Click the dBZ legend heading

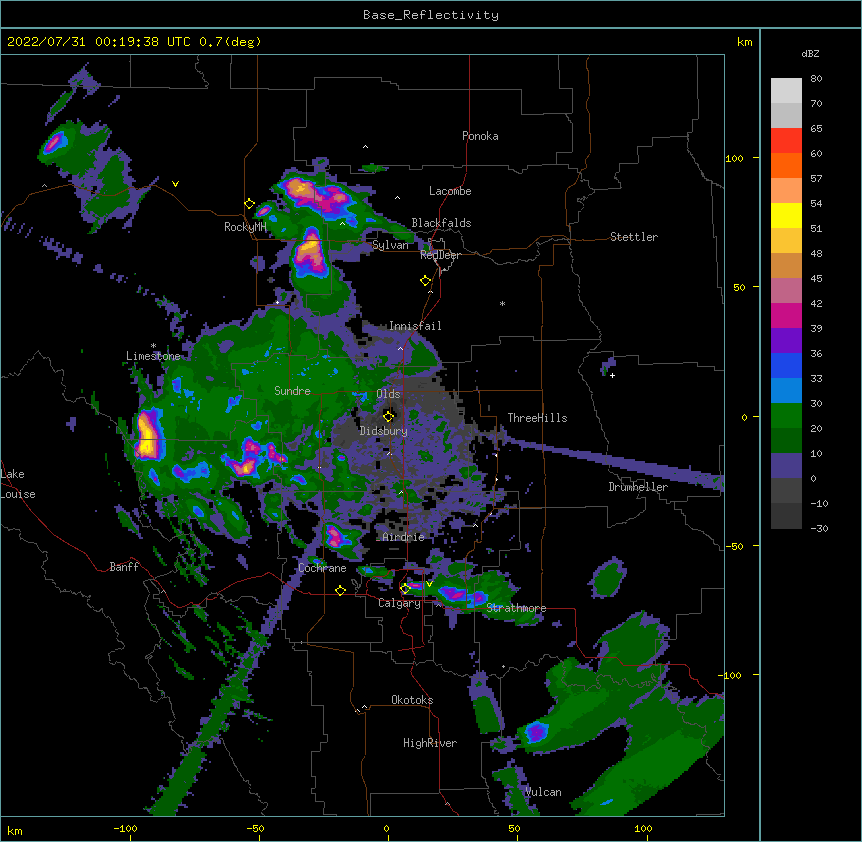(810, 54)
